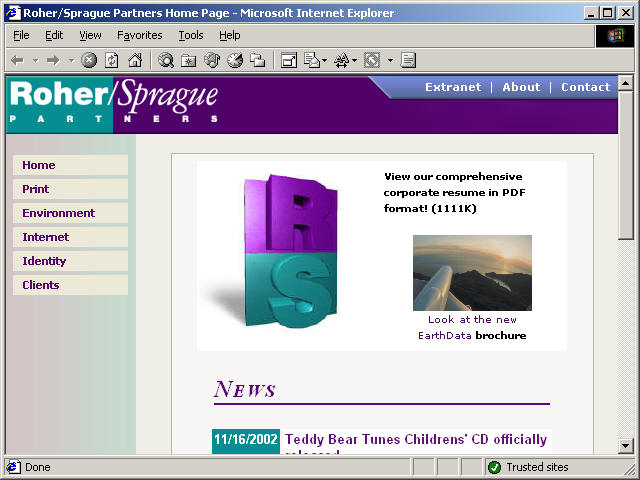Expand the Edit button dropdown arrow
The image size is (640, 480).
[x=390, y=61]
